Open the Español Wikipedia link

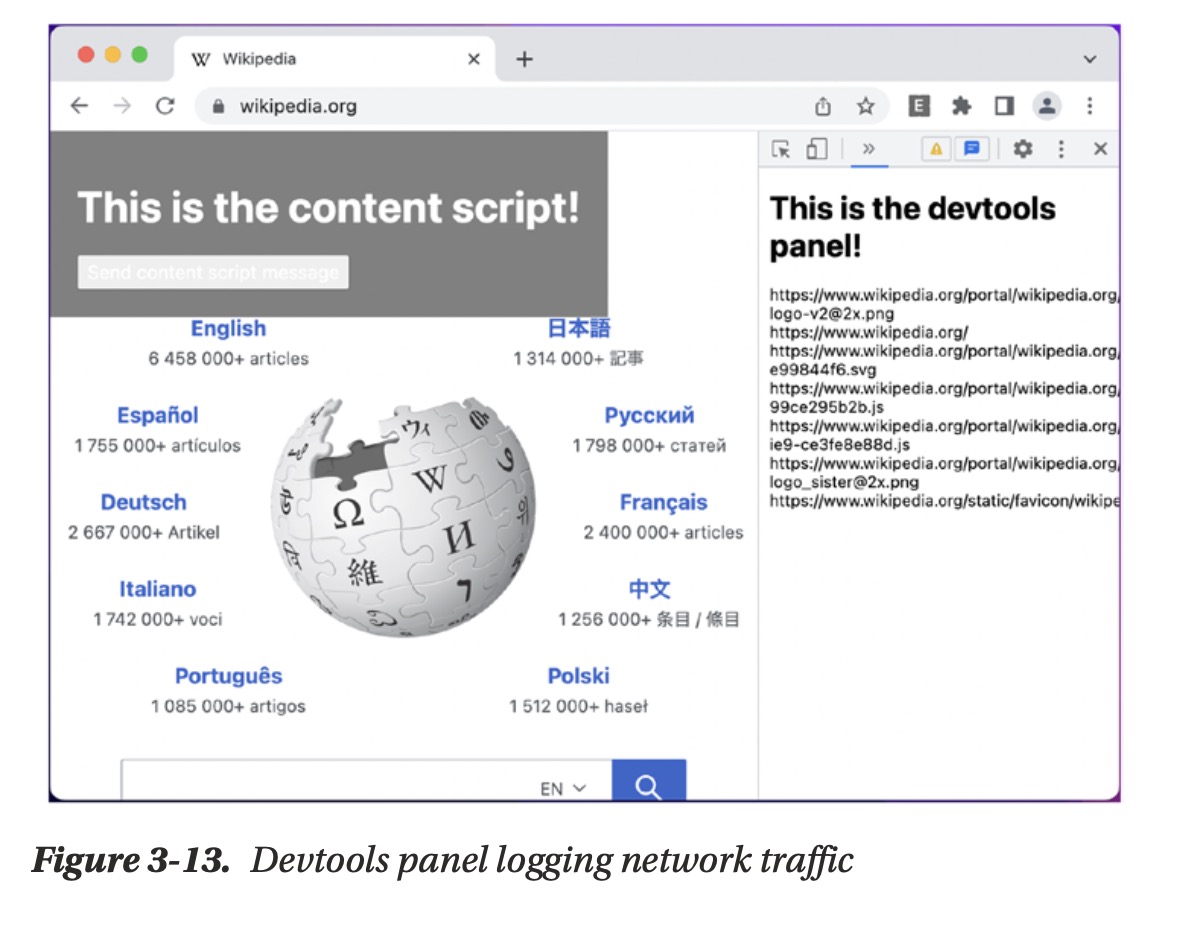pyautogui.click(x=157, y=415)
